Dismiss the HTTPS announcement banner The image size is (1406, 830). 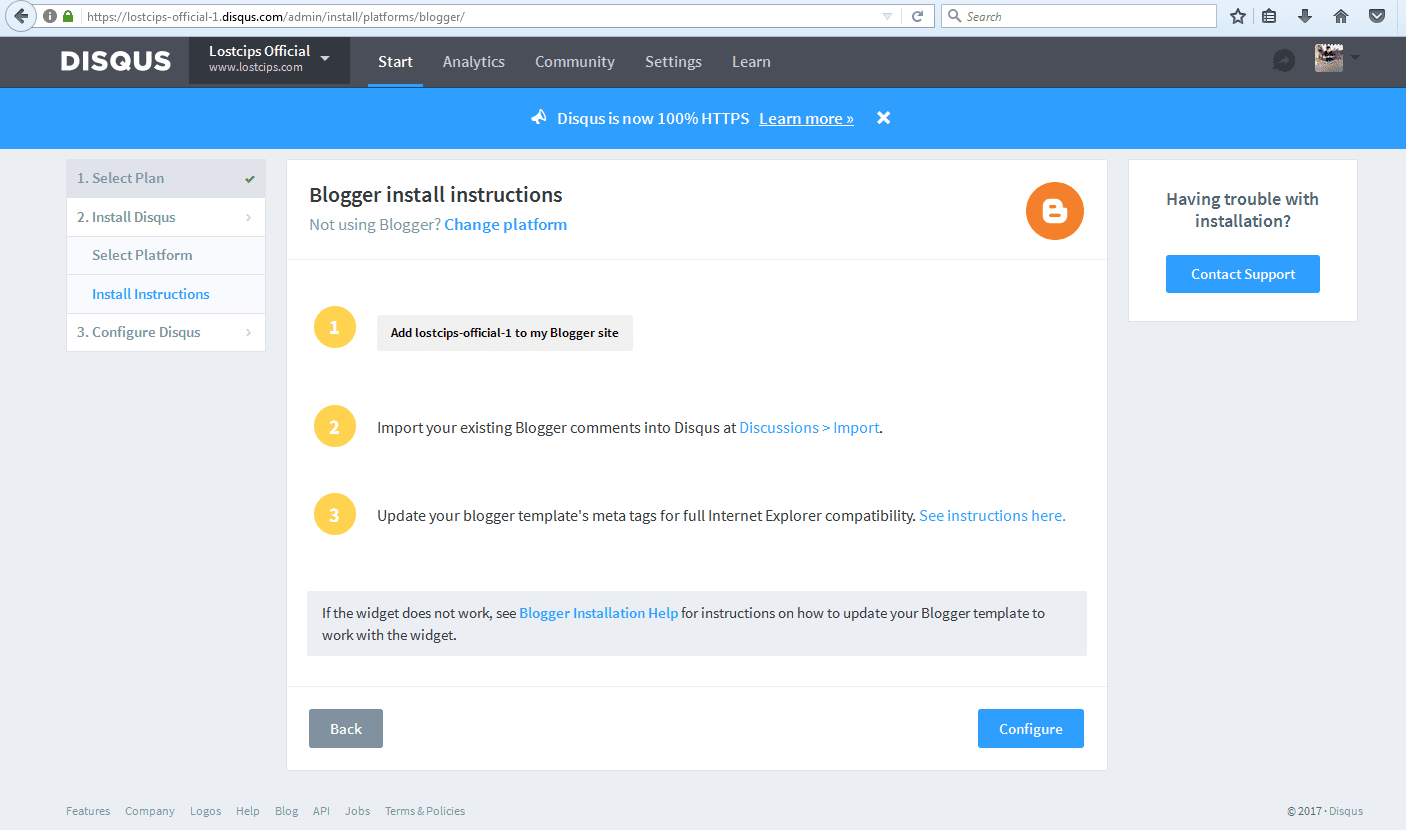(883, 118)
